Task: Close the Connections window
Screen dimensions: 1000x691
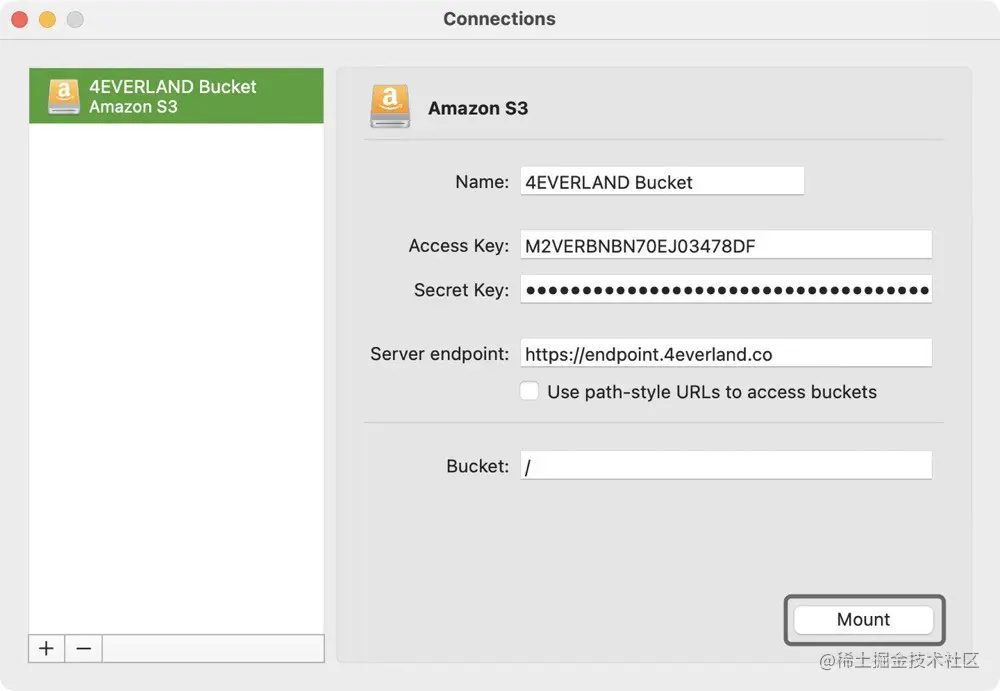Action: (x=20, y=20)
